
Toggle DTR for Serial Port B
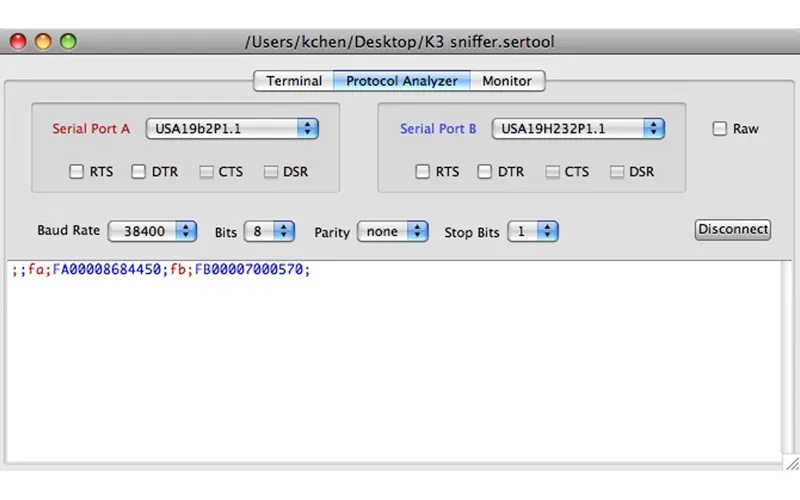coord(485,172)
